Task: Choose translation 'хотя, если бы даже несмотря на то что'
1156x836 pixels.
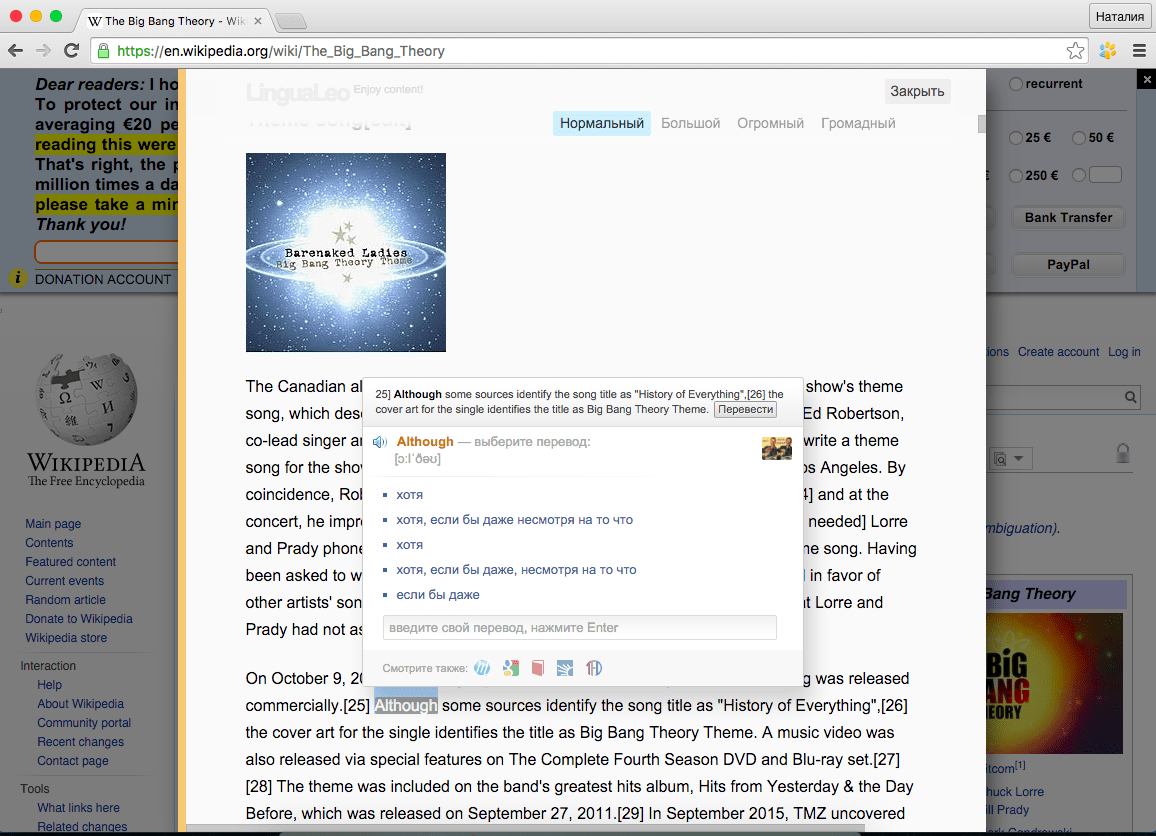Action: pyautogui.click(x=515, y=520)
